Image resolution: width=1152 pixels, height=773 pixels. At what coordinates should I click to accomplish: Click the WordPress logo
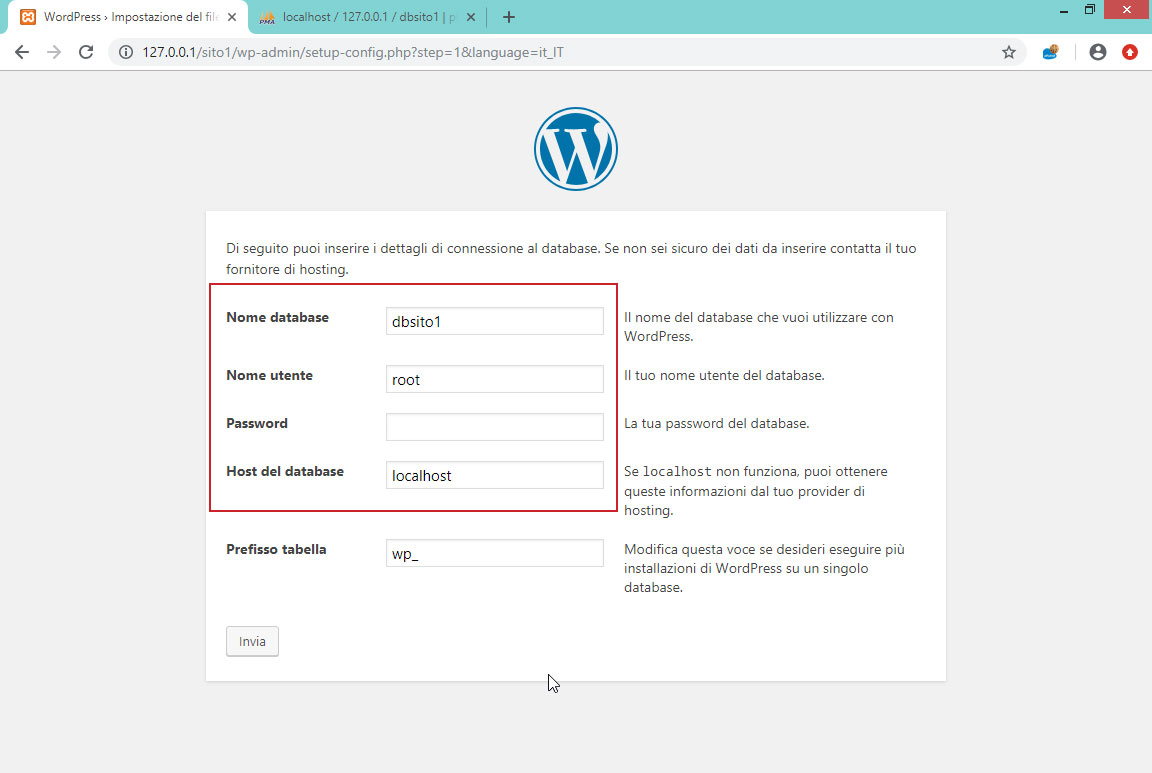[x=576, y=149]
